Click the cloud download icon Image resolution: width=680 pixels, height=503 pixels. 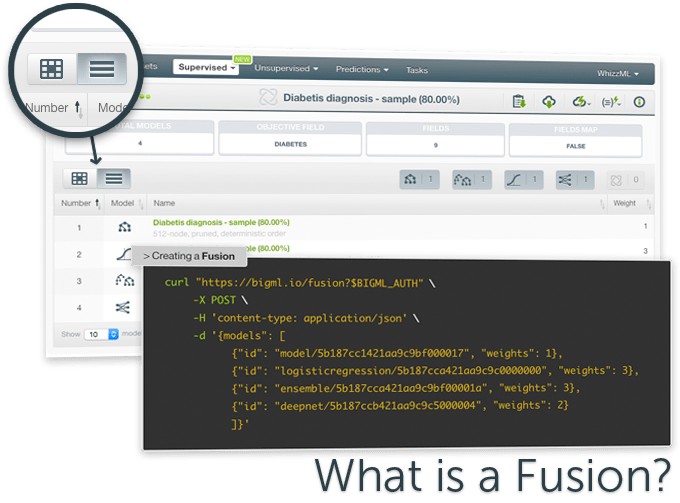point(549,100)
